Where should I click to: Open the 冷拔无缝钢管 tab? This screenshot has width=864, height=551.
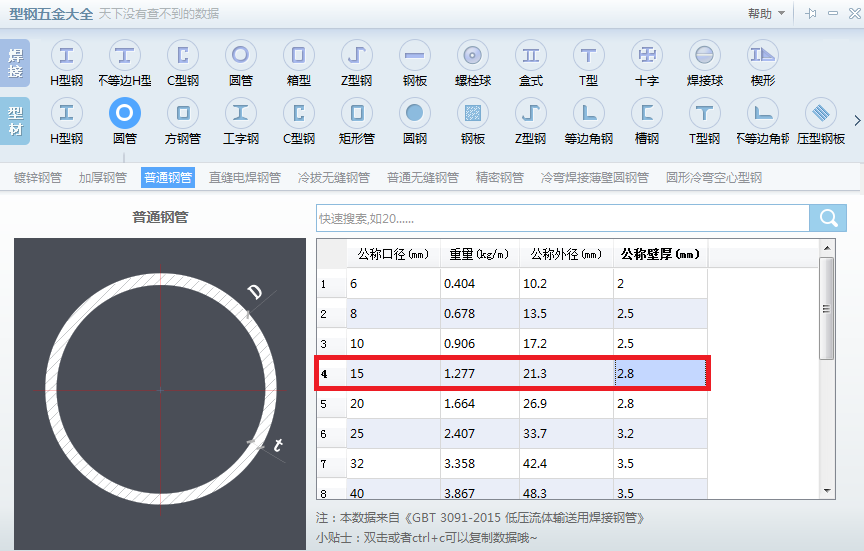click(333, 177)
